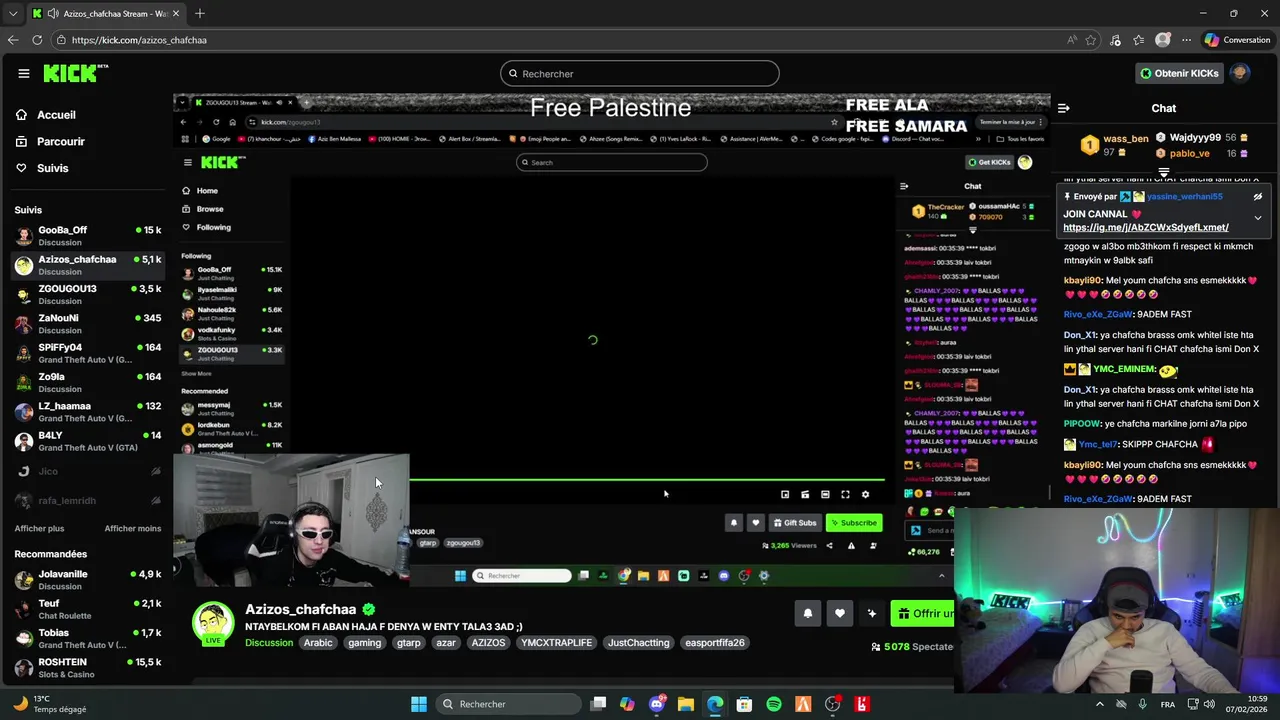Viewport: 1280px width, 720px height.
Task: Open Microsoft Edge in the taskbar
Action: click(x=715, y=704)
